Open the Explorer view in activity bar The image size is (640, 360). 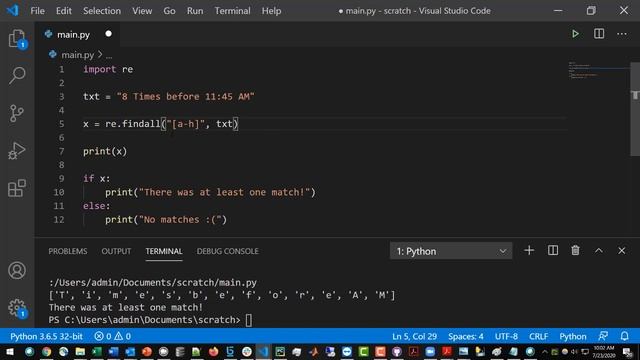[17, 38]
